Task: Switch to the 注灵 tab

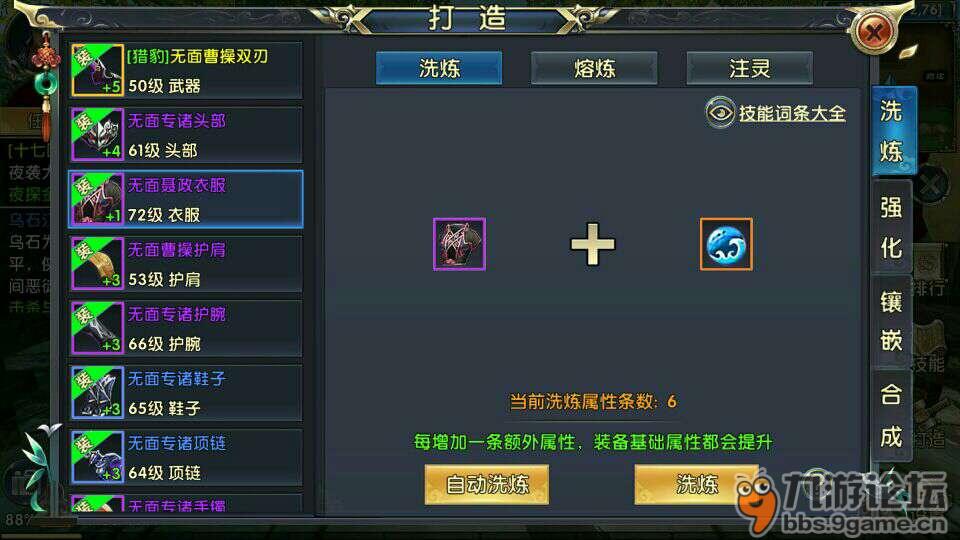Action: (749, 68)
